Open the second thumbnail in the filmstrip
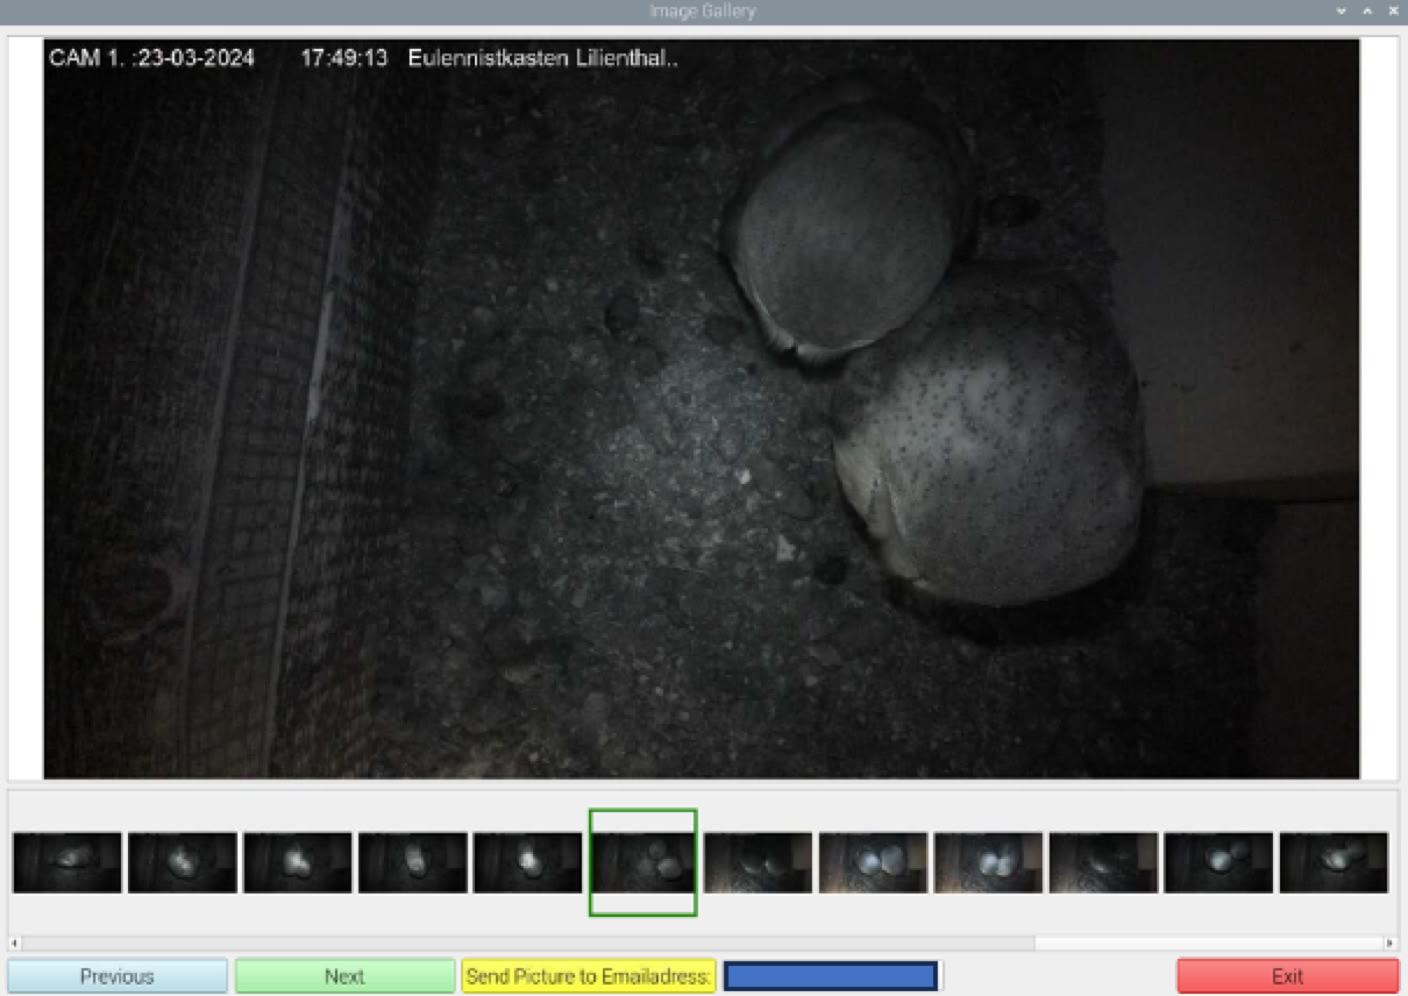This screenshot has height=996, width=1408. coord(182,862)
